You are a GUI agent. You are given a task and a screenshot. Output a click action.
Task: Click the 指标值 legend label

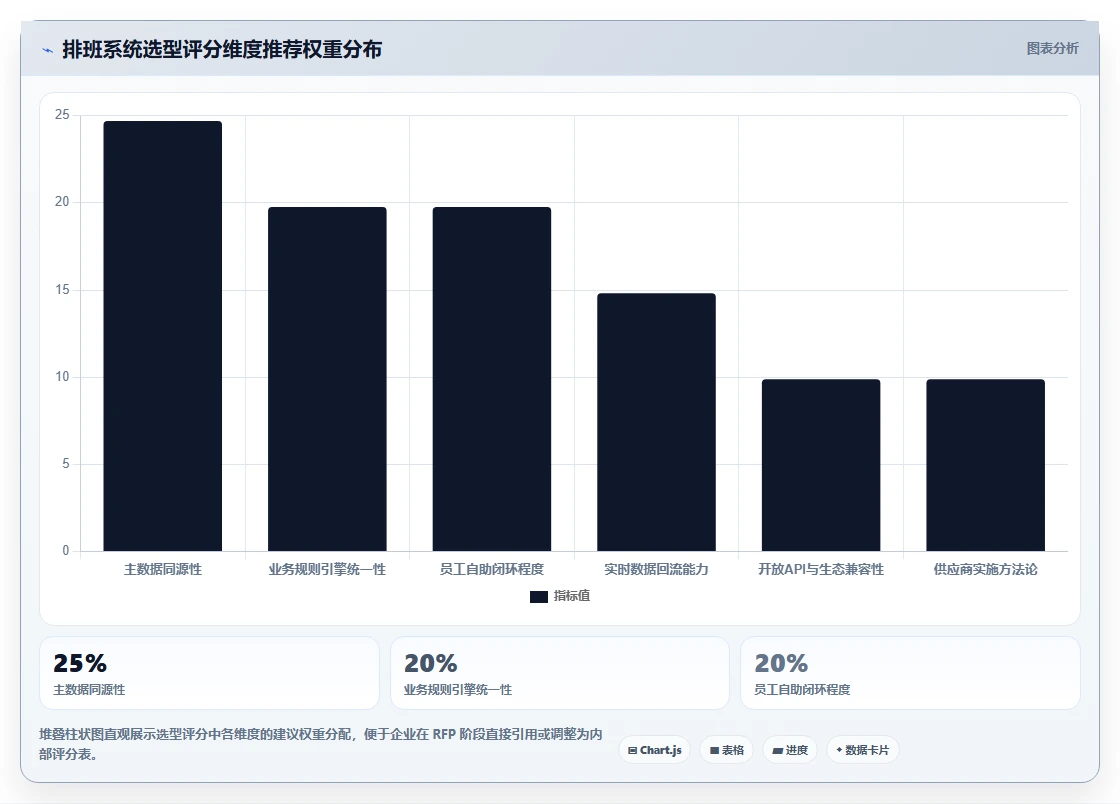pos(572,596)
